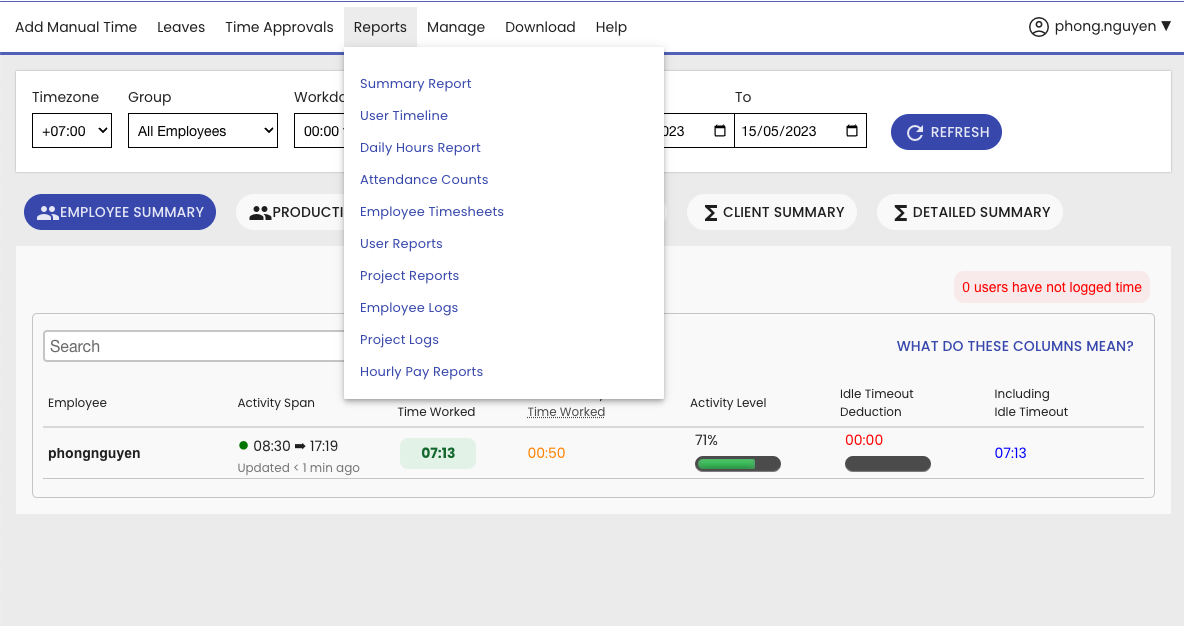Click the calendar icon on the From date
This screenshot has height=626, width=1184.
[x=719, y=131]
